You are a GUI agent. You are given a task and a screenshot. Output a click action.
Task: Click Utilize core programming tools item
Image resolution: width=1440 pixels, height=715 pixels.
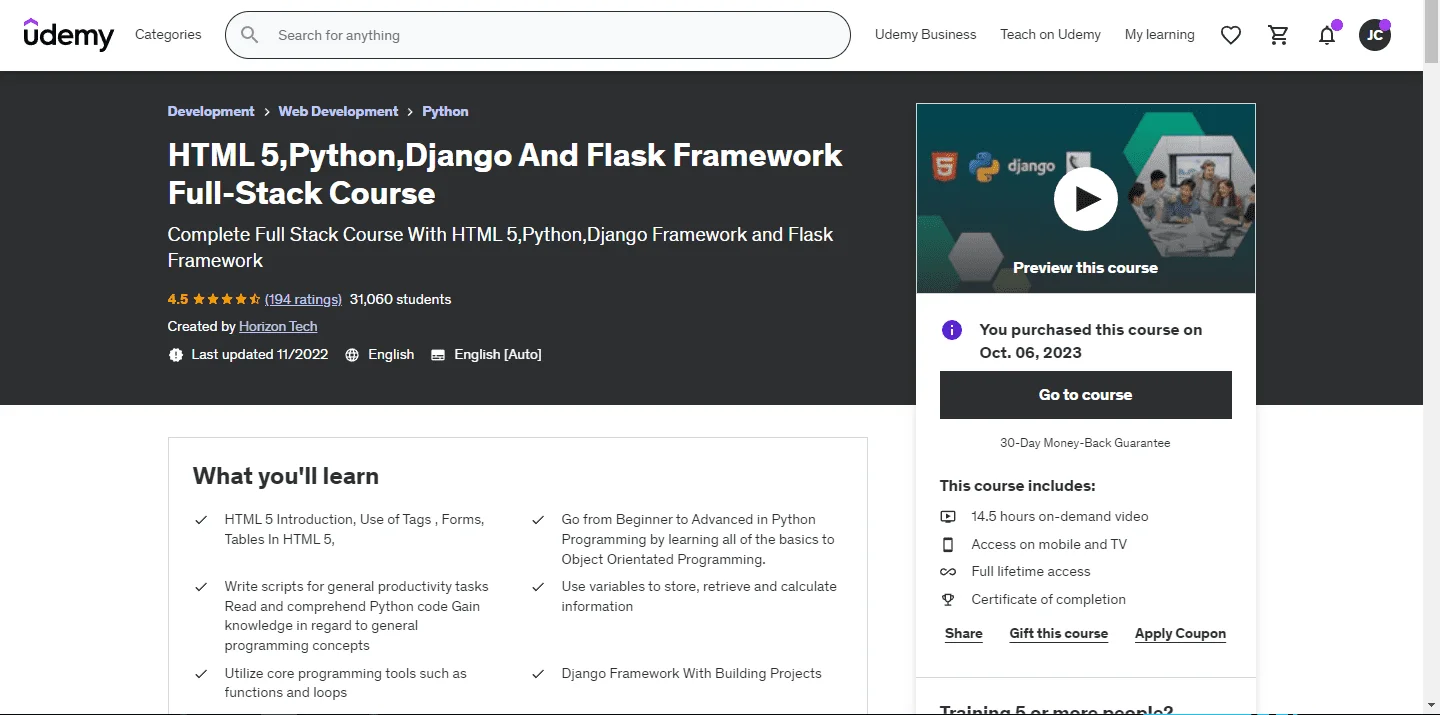tap(346, 684)
